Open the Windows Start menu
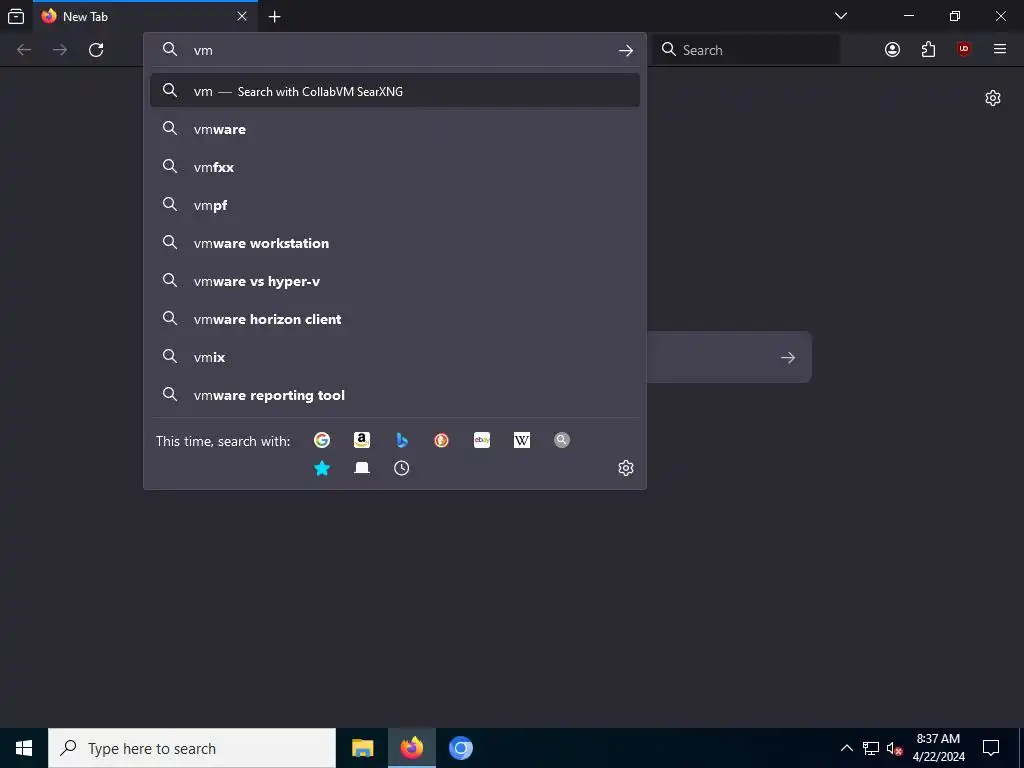The height and width of the screenshot is (768, 1024). [24, 748]
